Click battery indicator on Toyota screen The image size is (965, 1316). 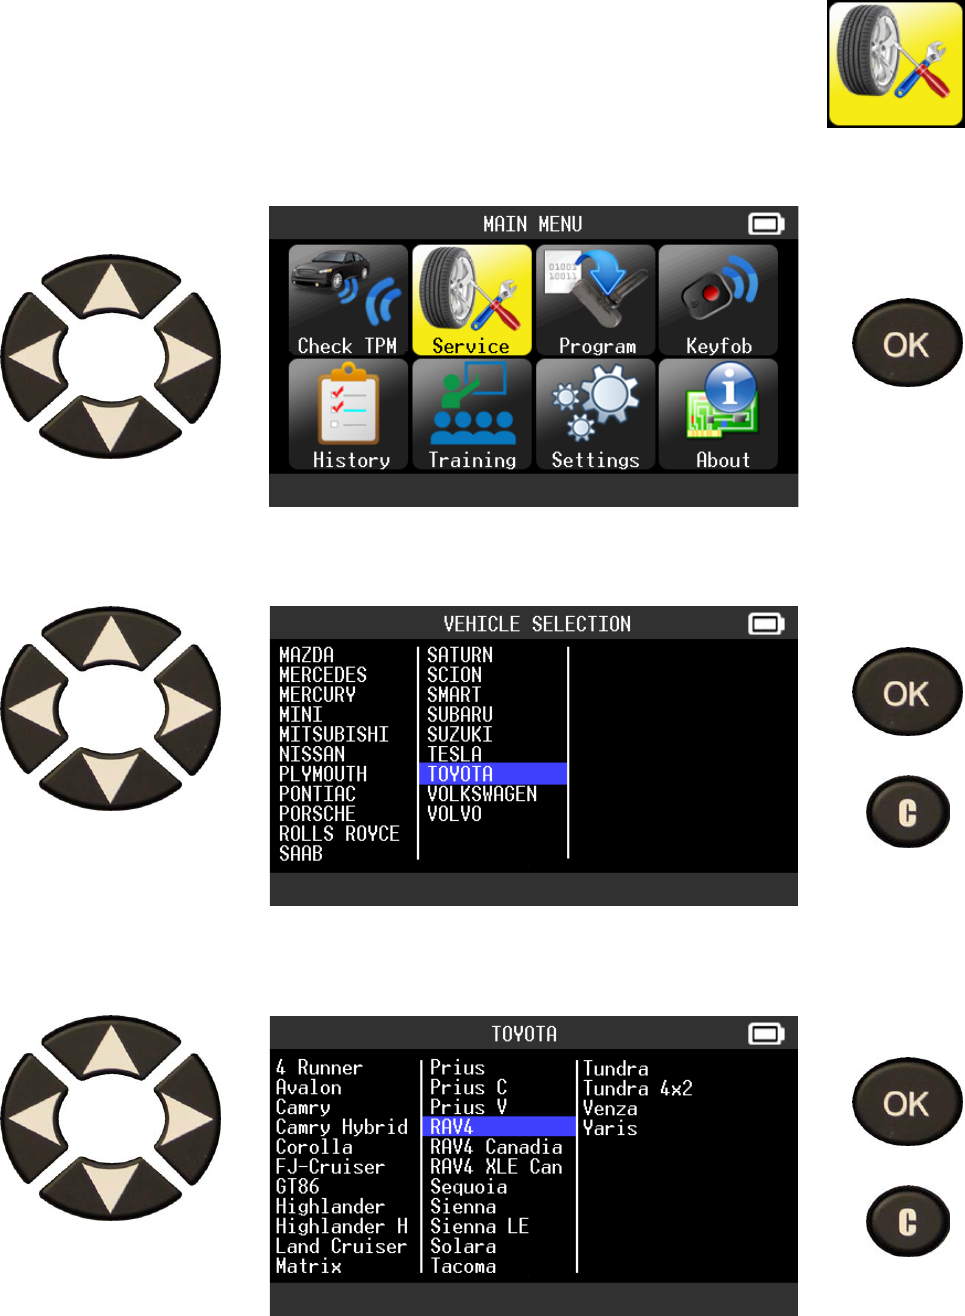pos(767,1033)
